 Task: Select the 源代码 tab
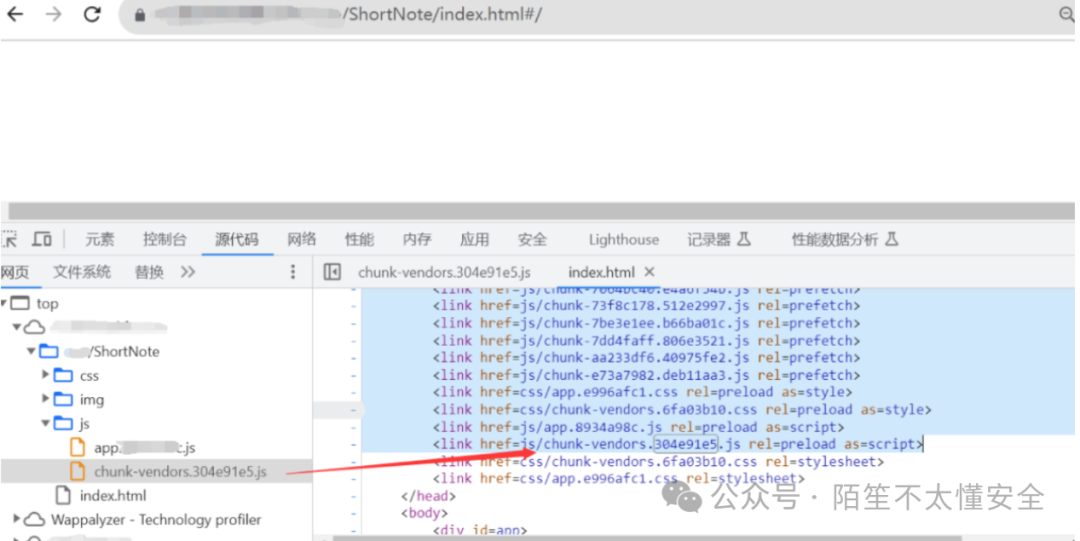pyautogui.click(x=237, y=239)
